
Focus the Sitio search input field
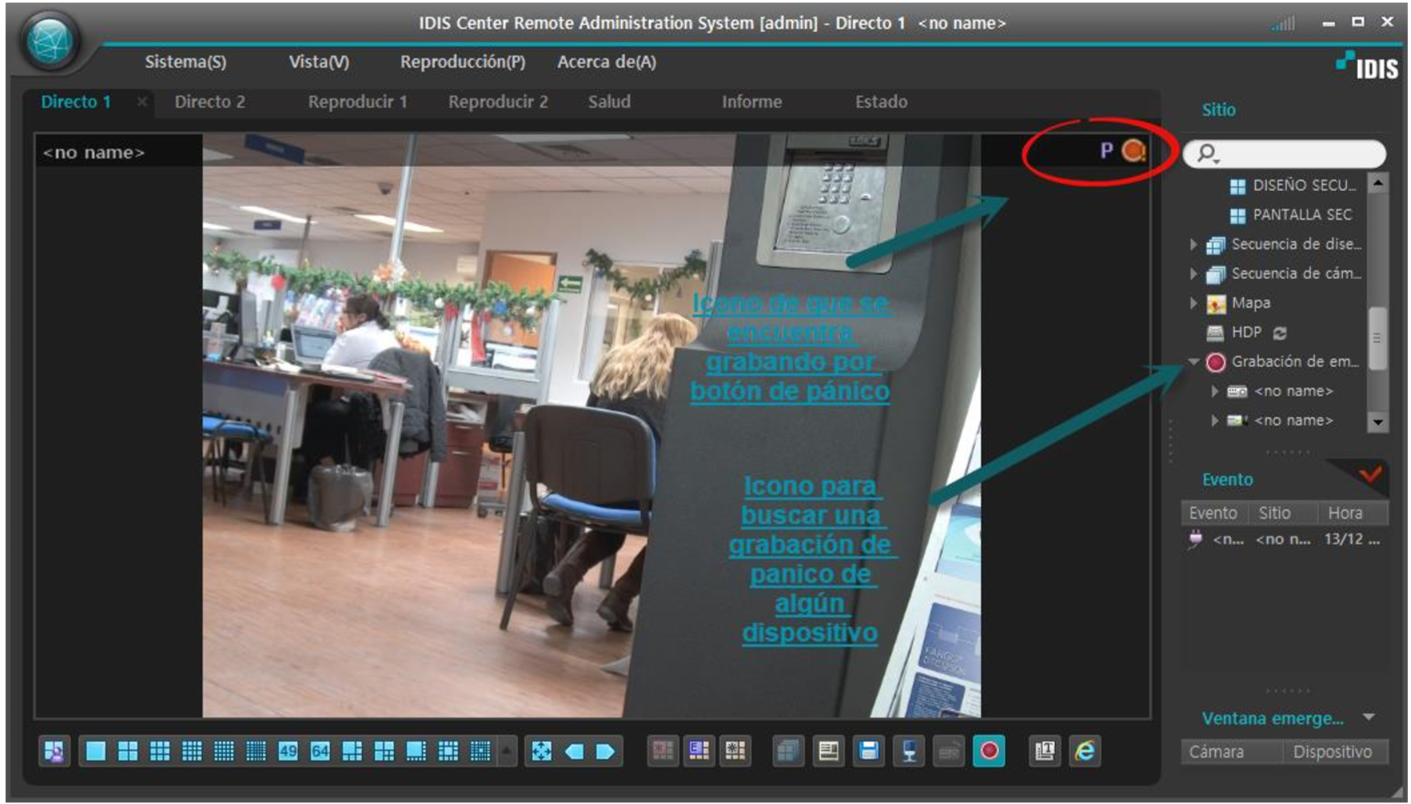[x=1285, y=154]
